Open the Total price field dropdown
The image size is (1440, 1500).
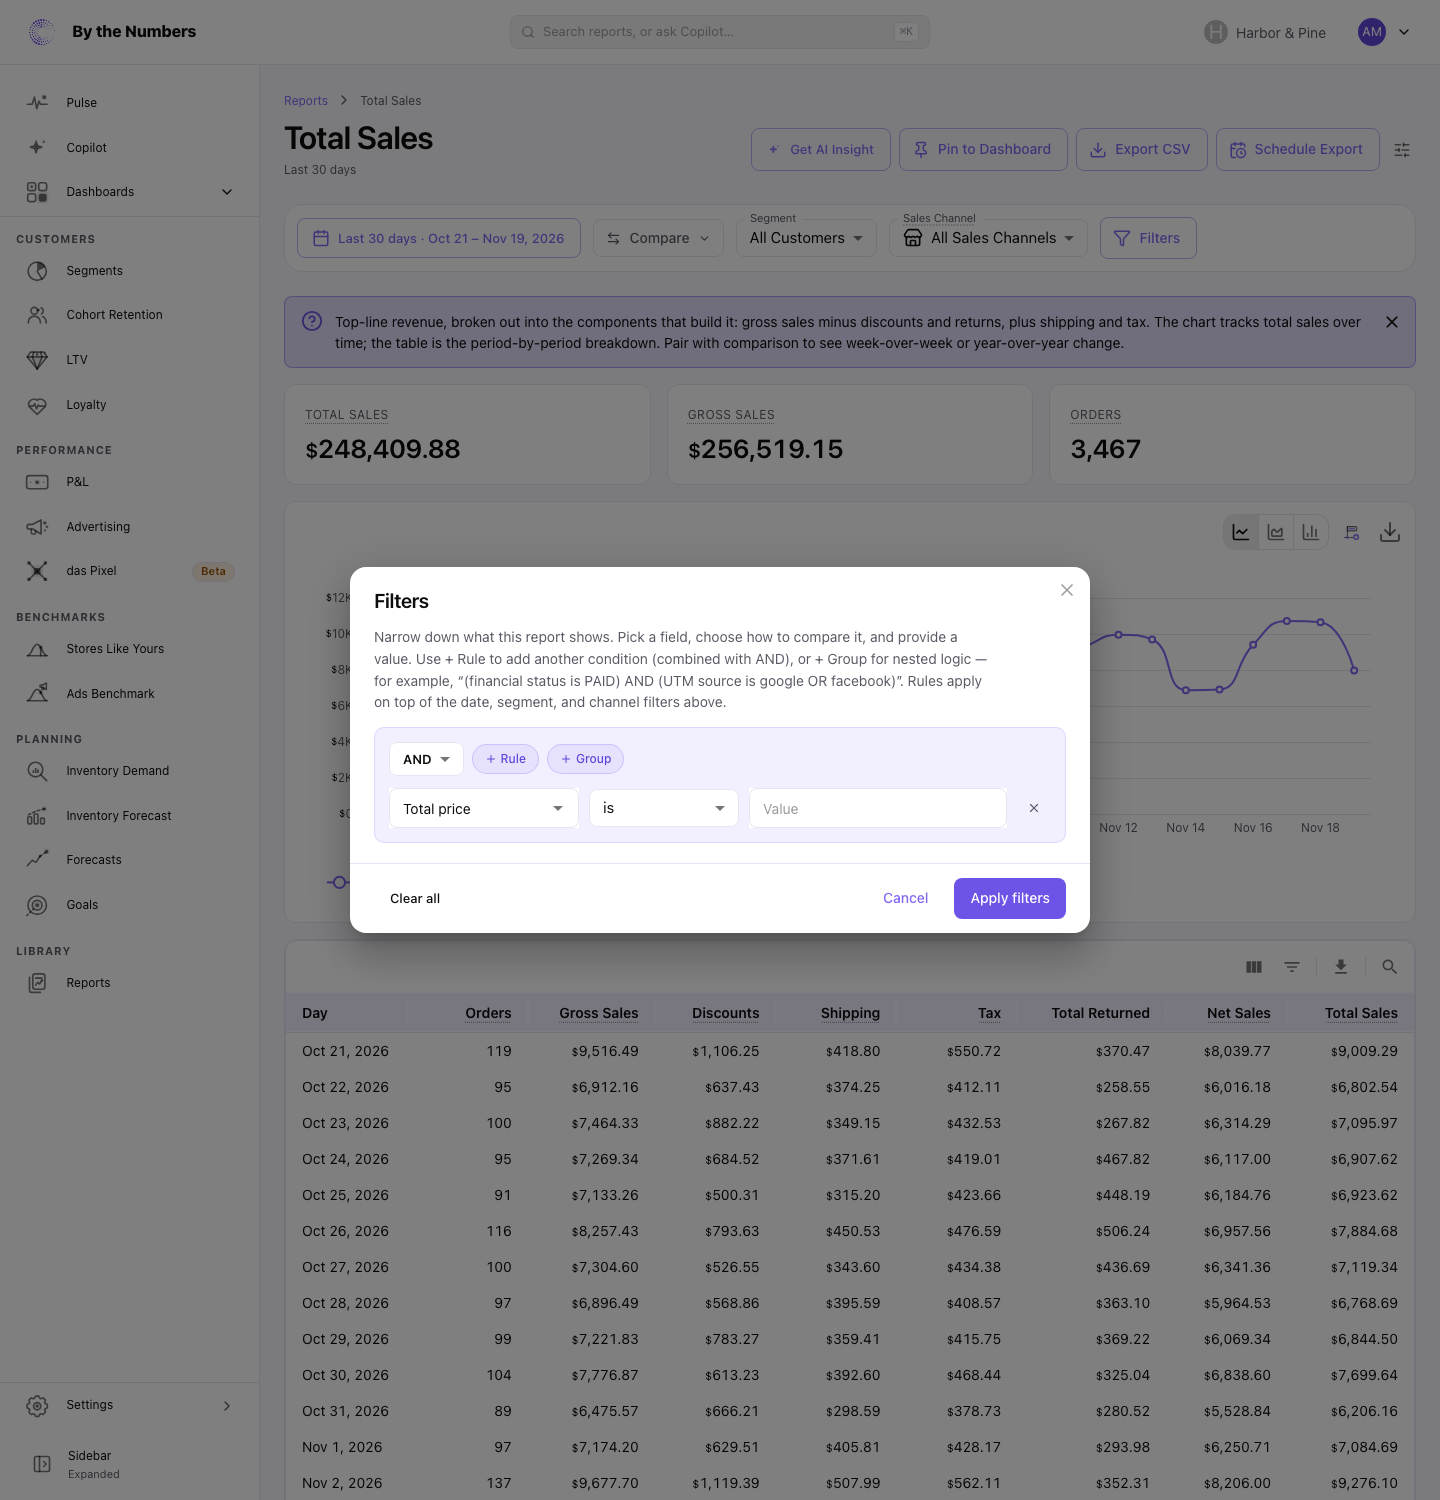click(x=484, y=808)
